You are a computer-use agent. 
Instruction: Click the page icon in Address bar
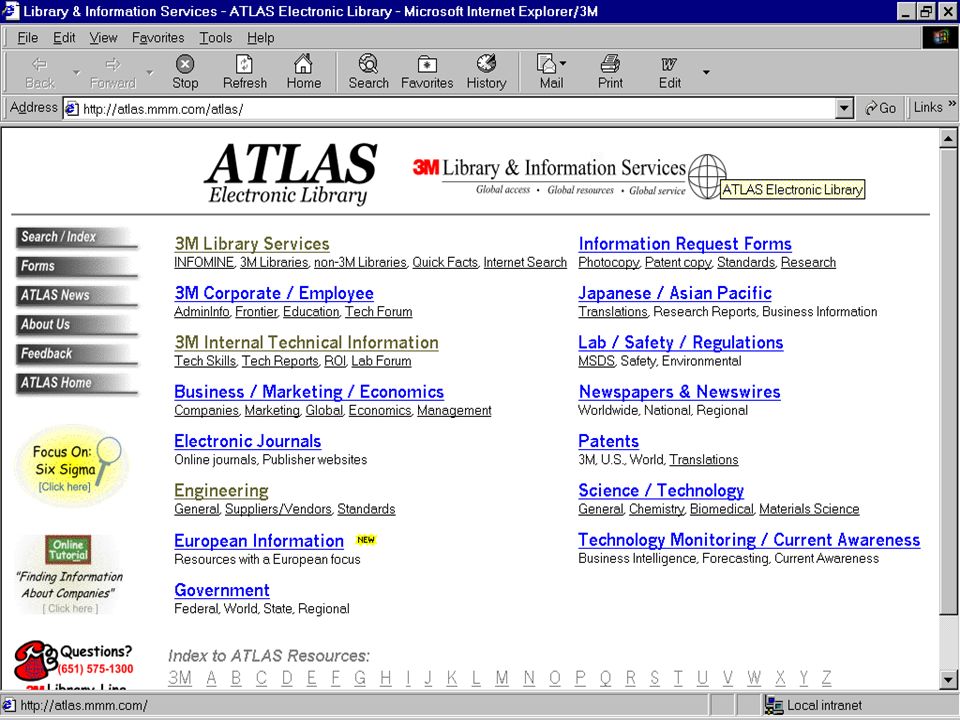pos(72,109)
